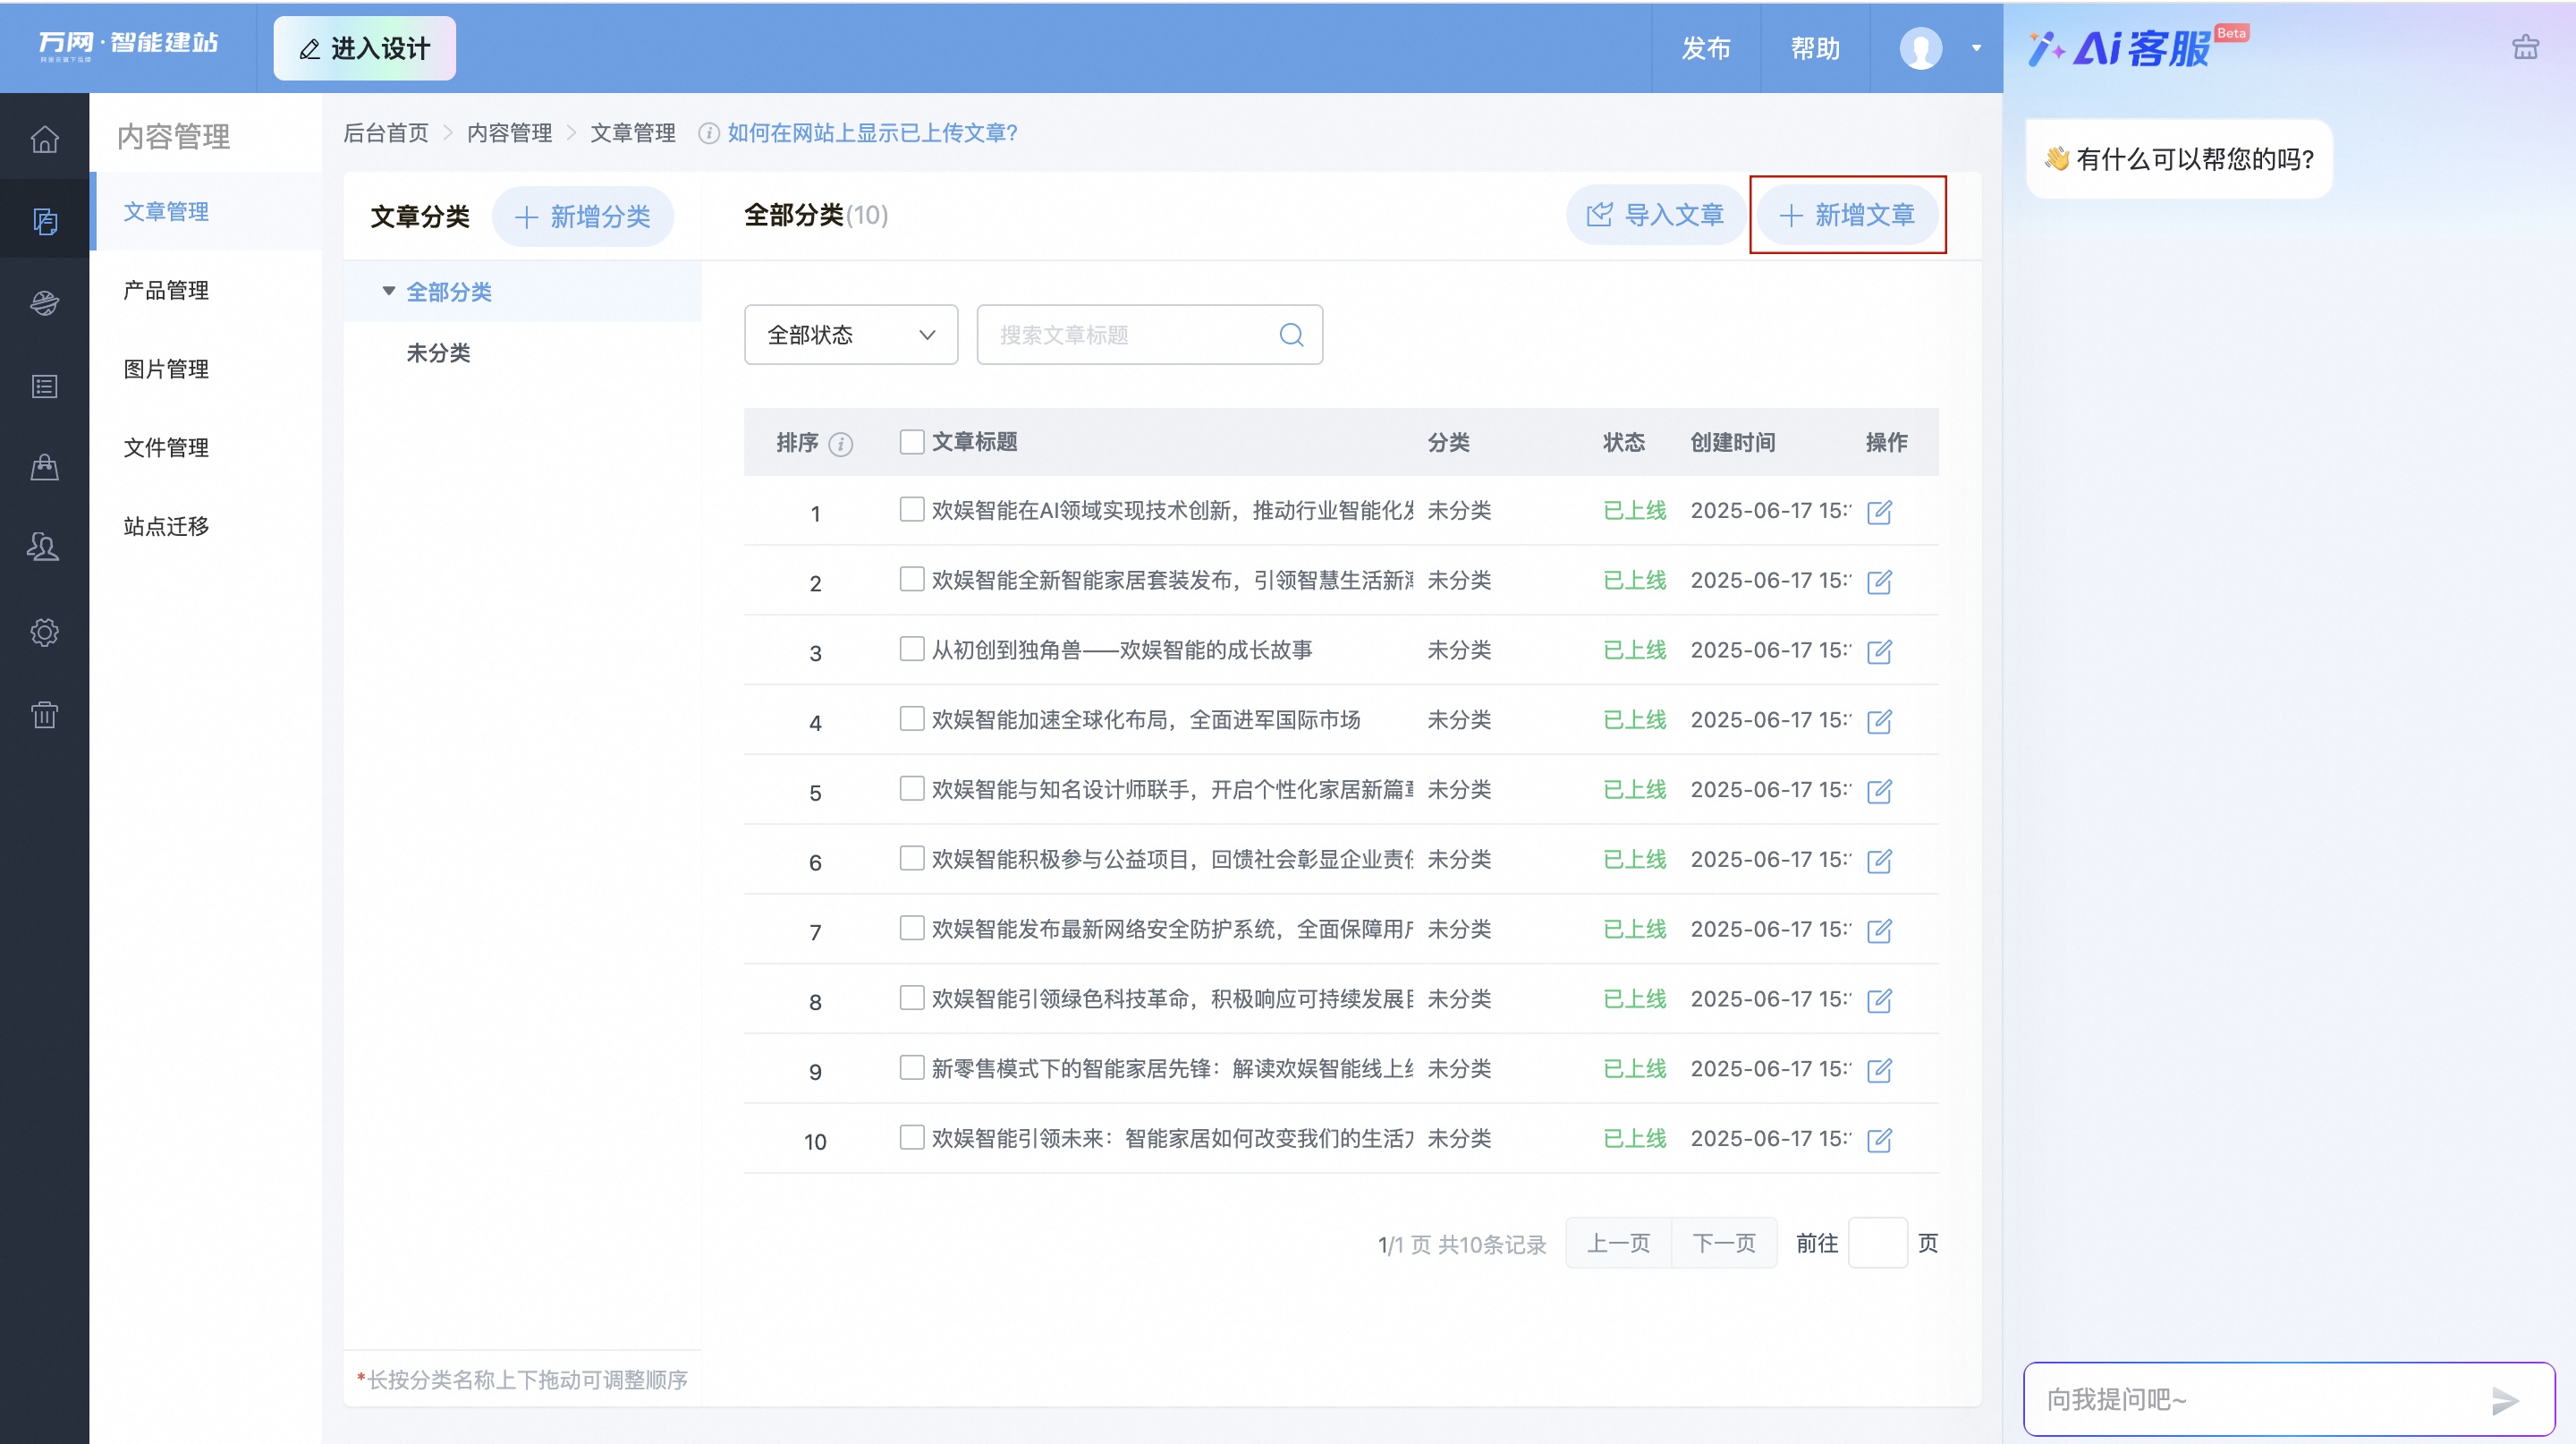Viewport: 2576px width, 1444px height.
Task: Click the 从初创到独角兽 article title
Action: pos(1122,650)
